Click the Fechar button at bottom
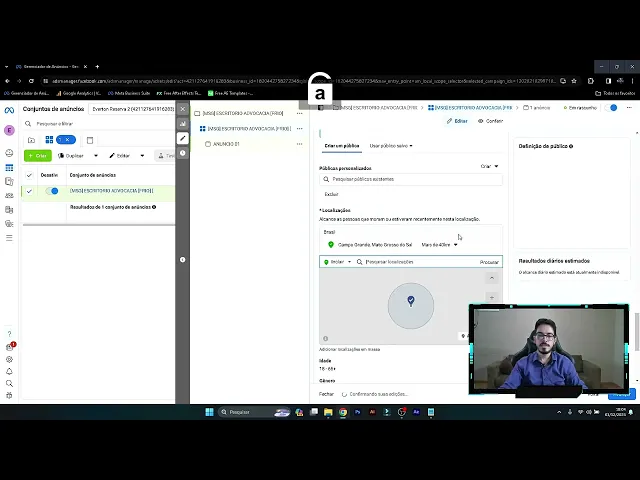The width and height of the screenshot is (640, 480). pyautogui.click(x=326, y=394)
